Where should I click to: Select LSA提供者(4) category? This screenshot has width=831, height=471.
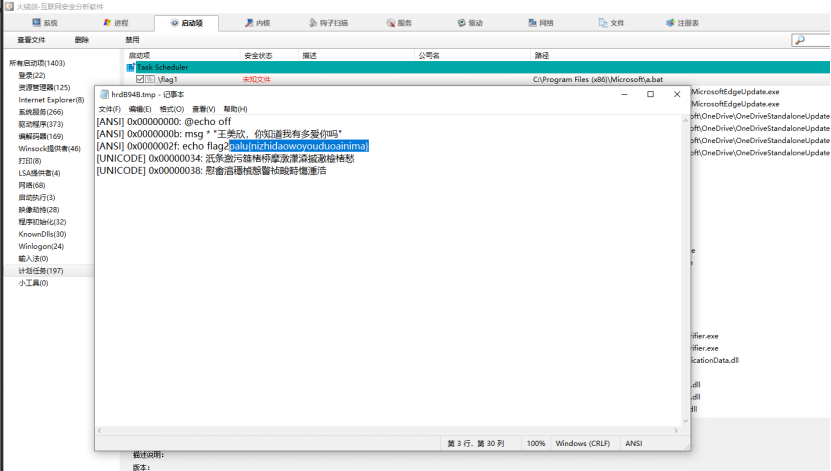click(x=39, y=173)
